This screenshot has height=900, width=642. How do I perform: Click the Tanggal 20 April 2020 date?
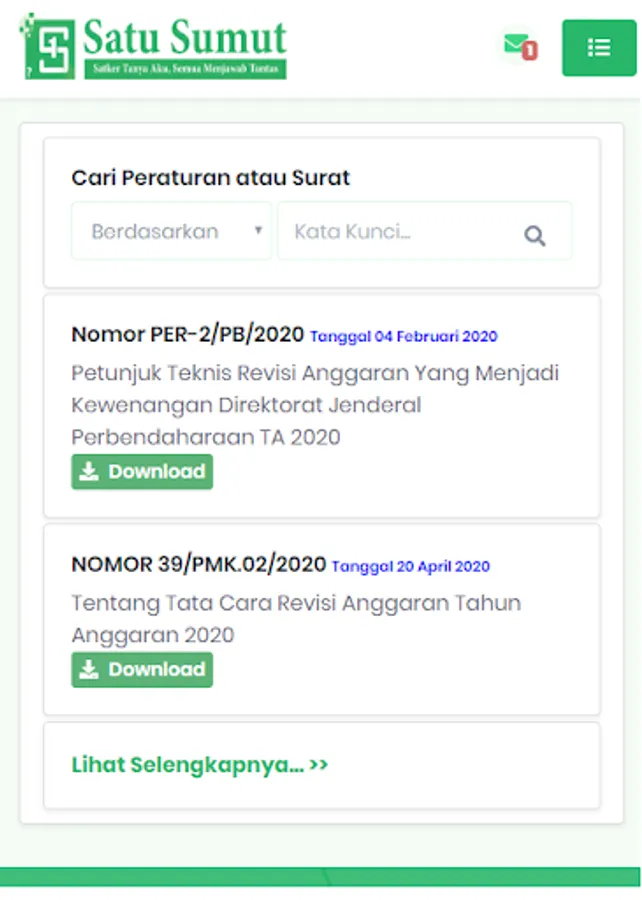click(410, 567)
